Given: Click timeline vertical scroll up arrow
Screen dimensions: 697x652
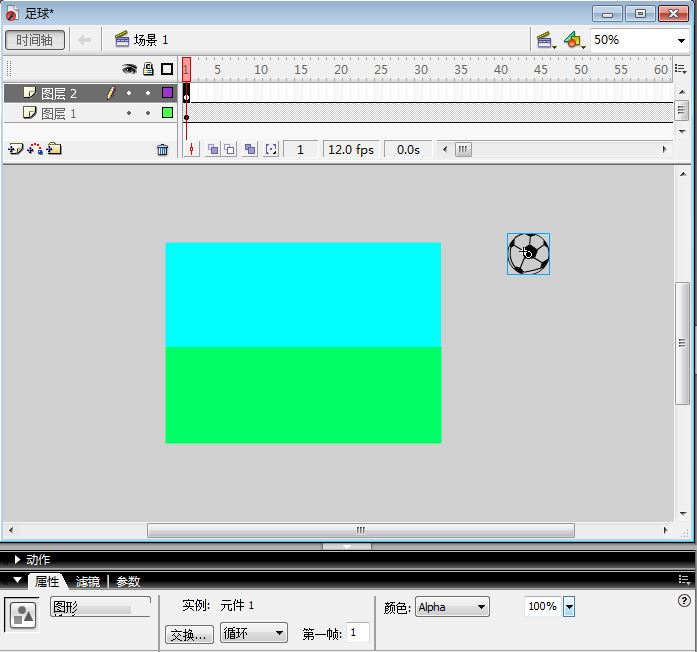Looking at the screenshot, I should 682,92.
